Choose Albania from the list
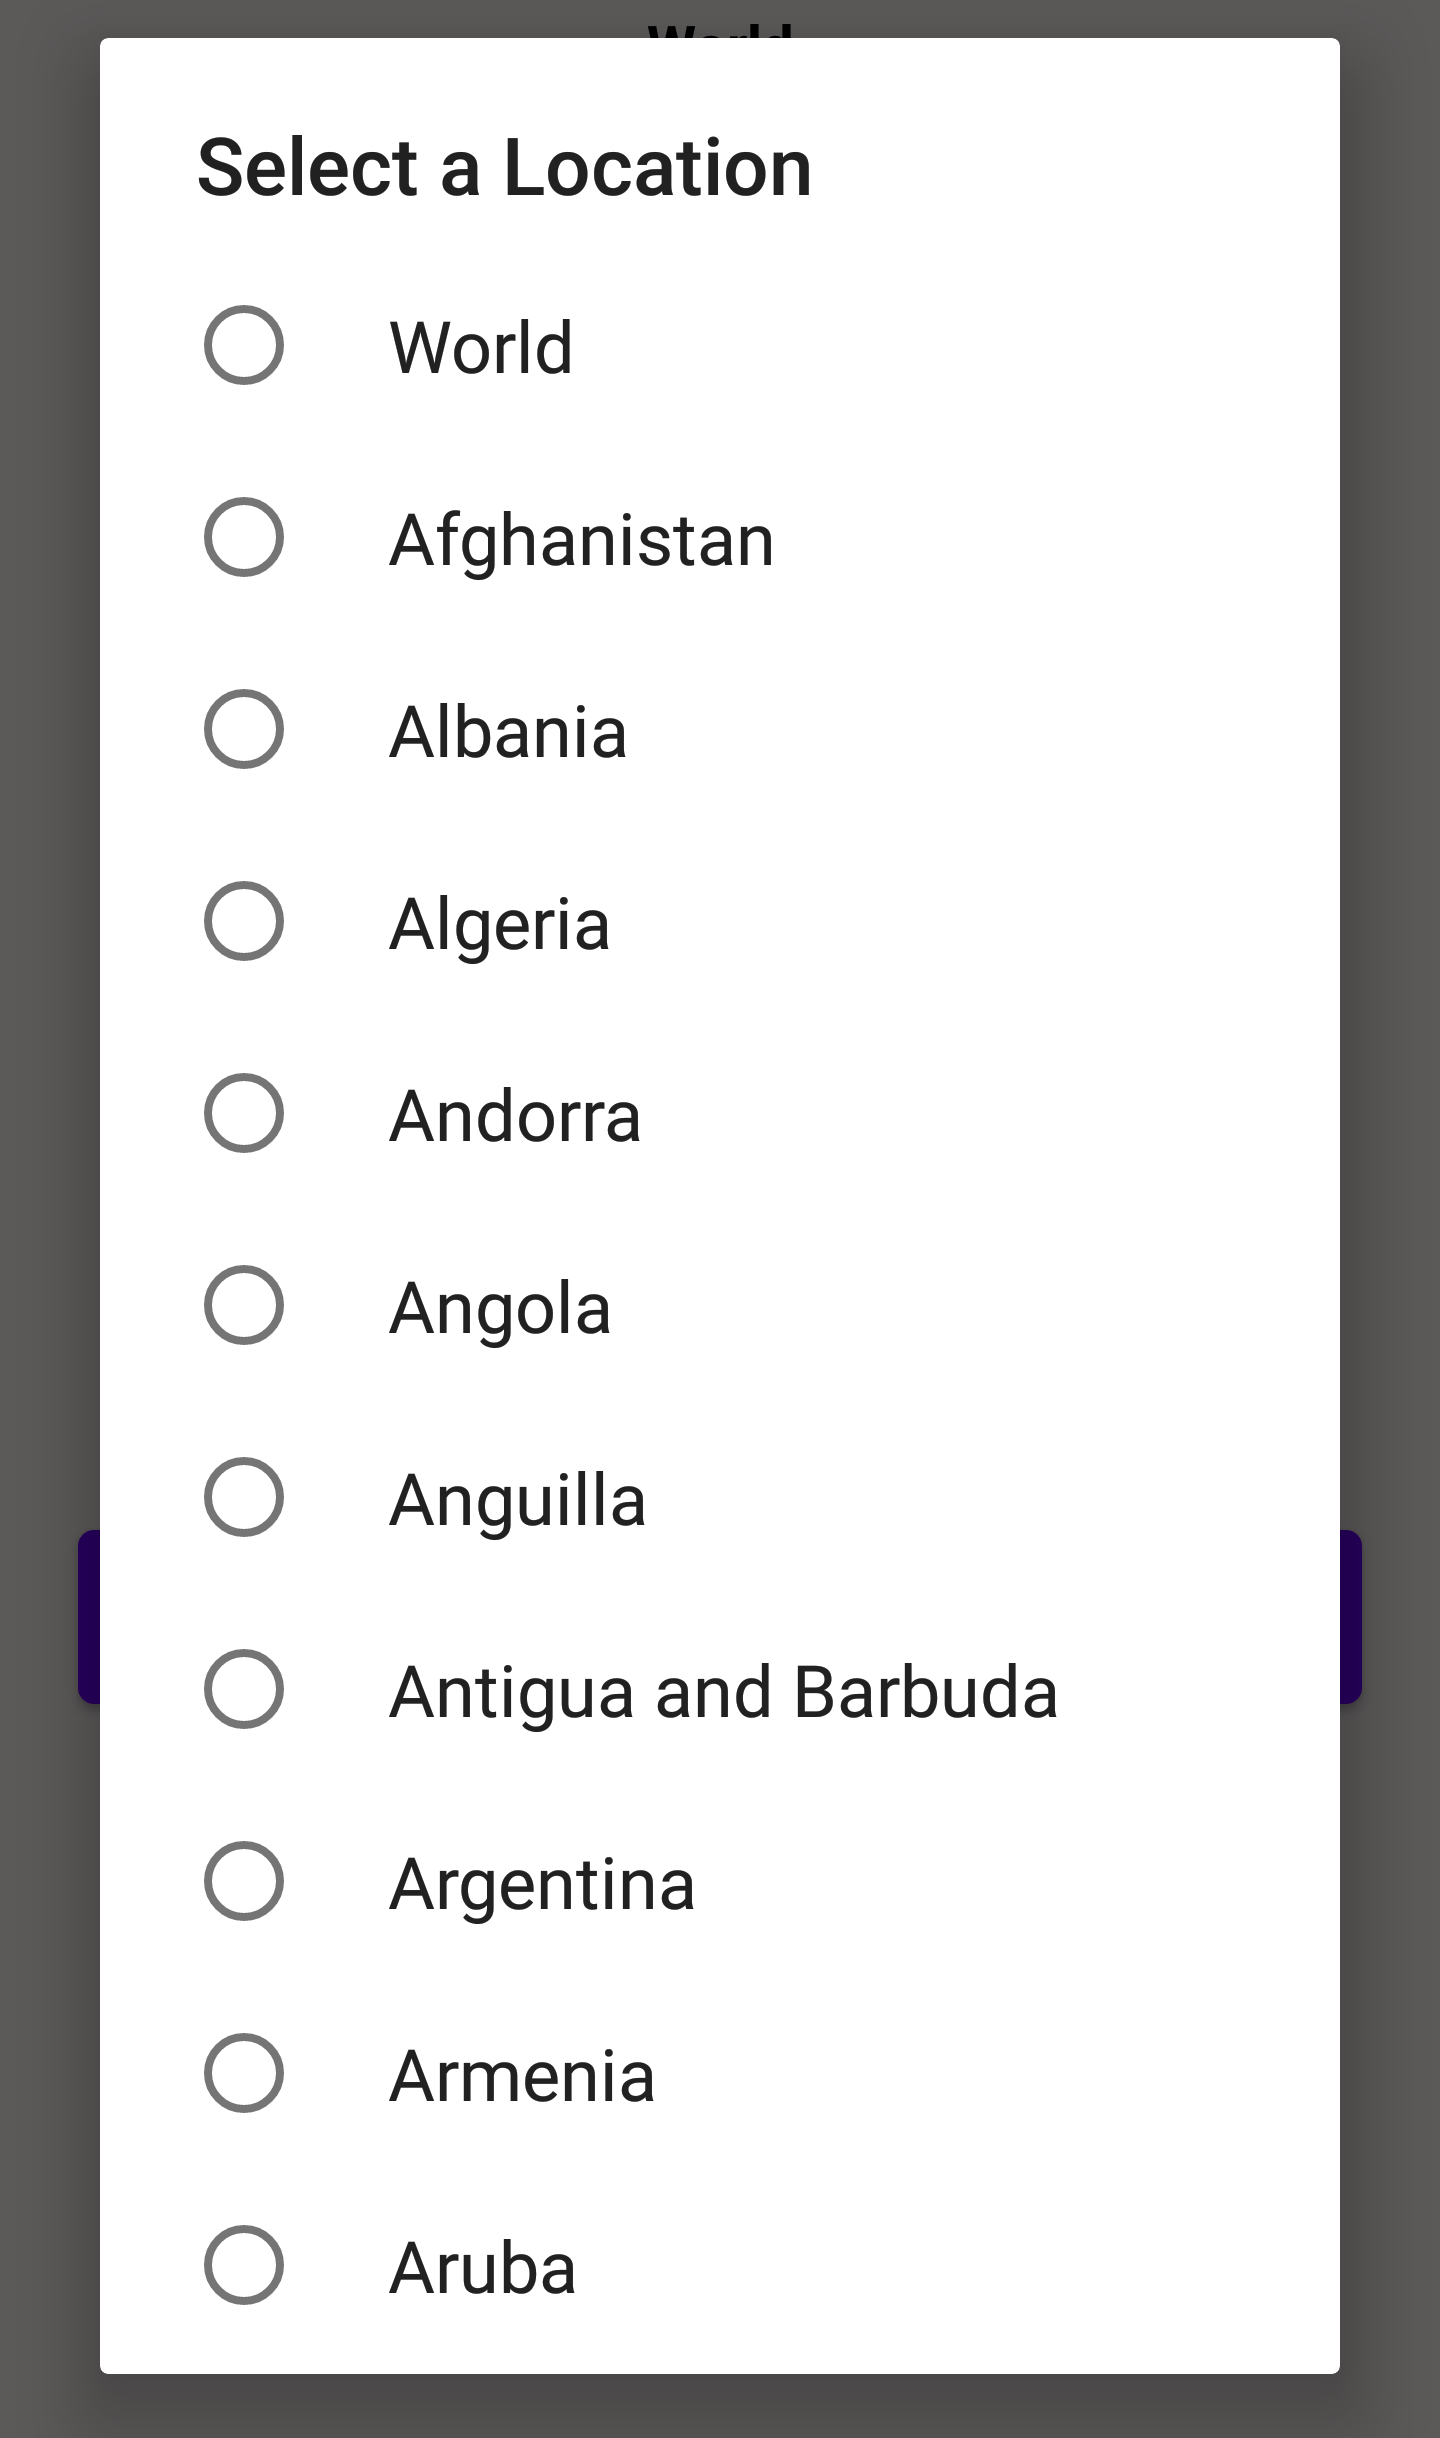1440x2438 pixels. tap(243, 731)
